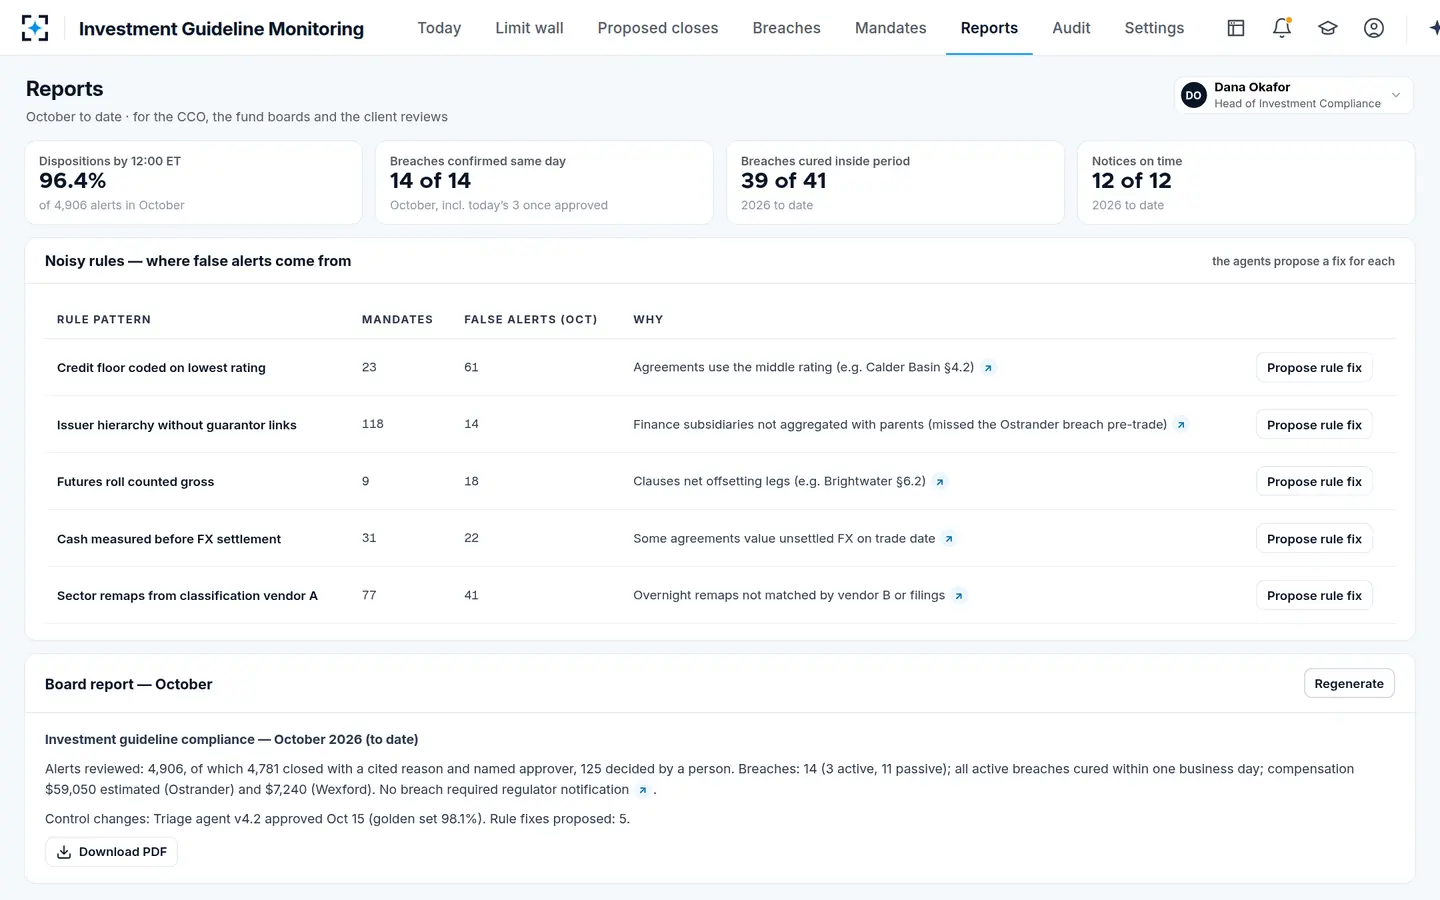Open source link arrow after Calder Basin §4.2
Image resolution: width=1440 pixels, height=900 pixels.
pos(988,368)
